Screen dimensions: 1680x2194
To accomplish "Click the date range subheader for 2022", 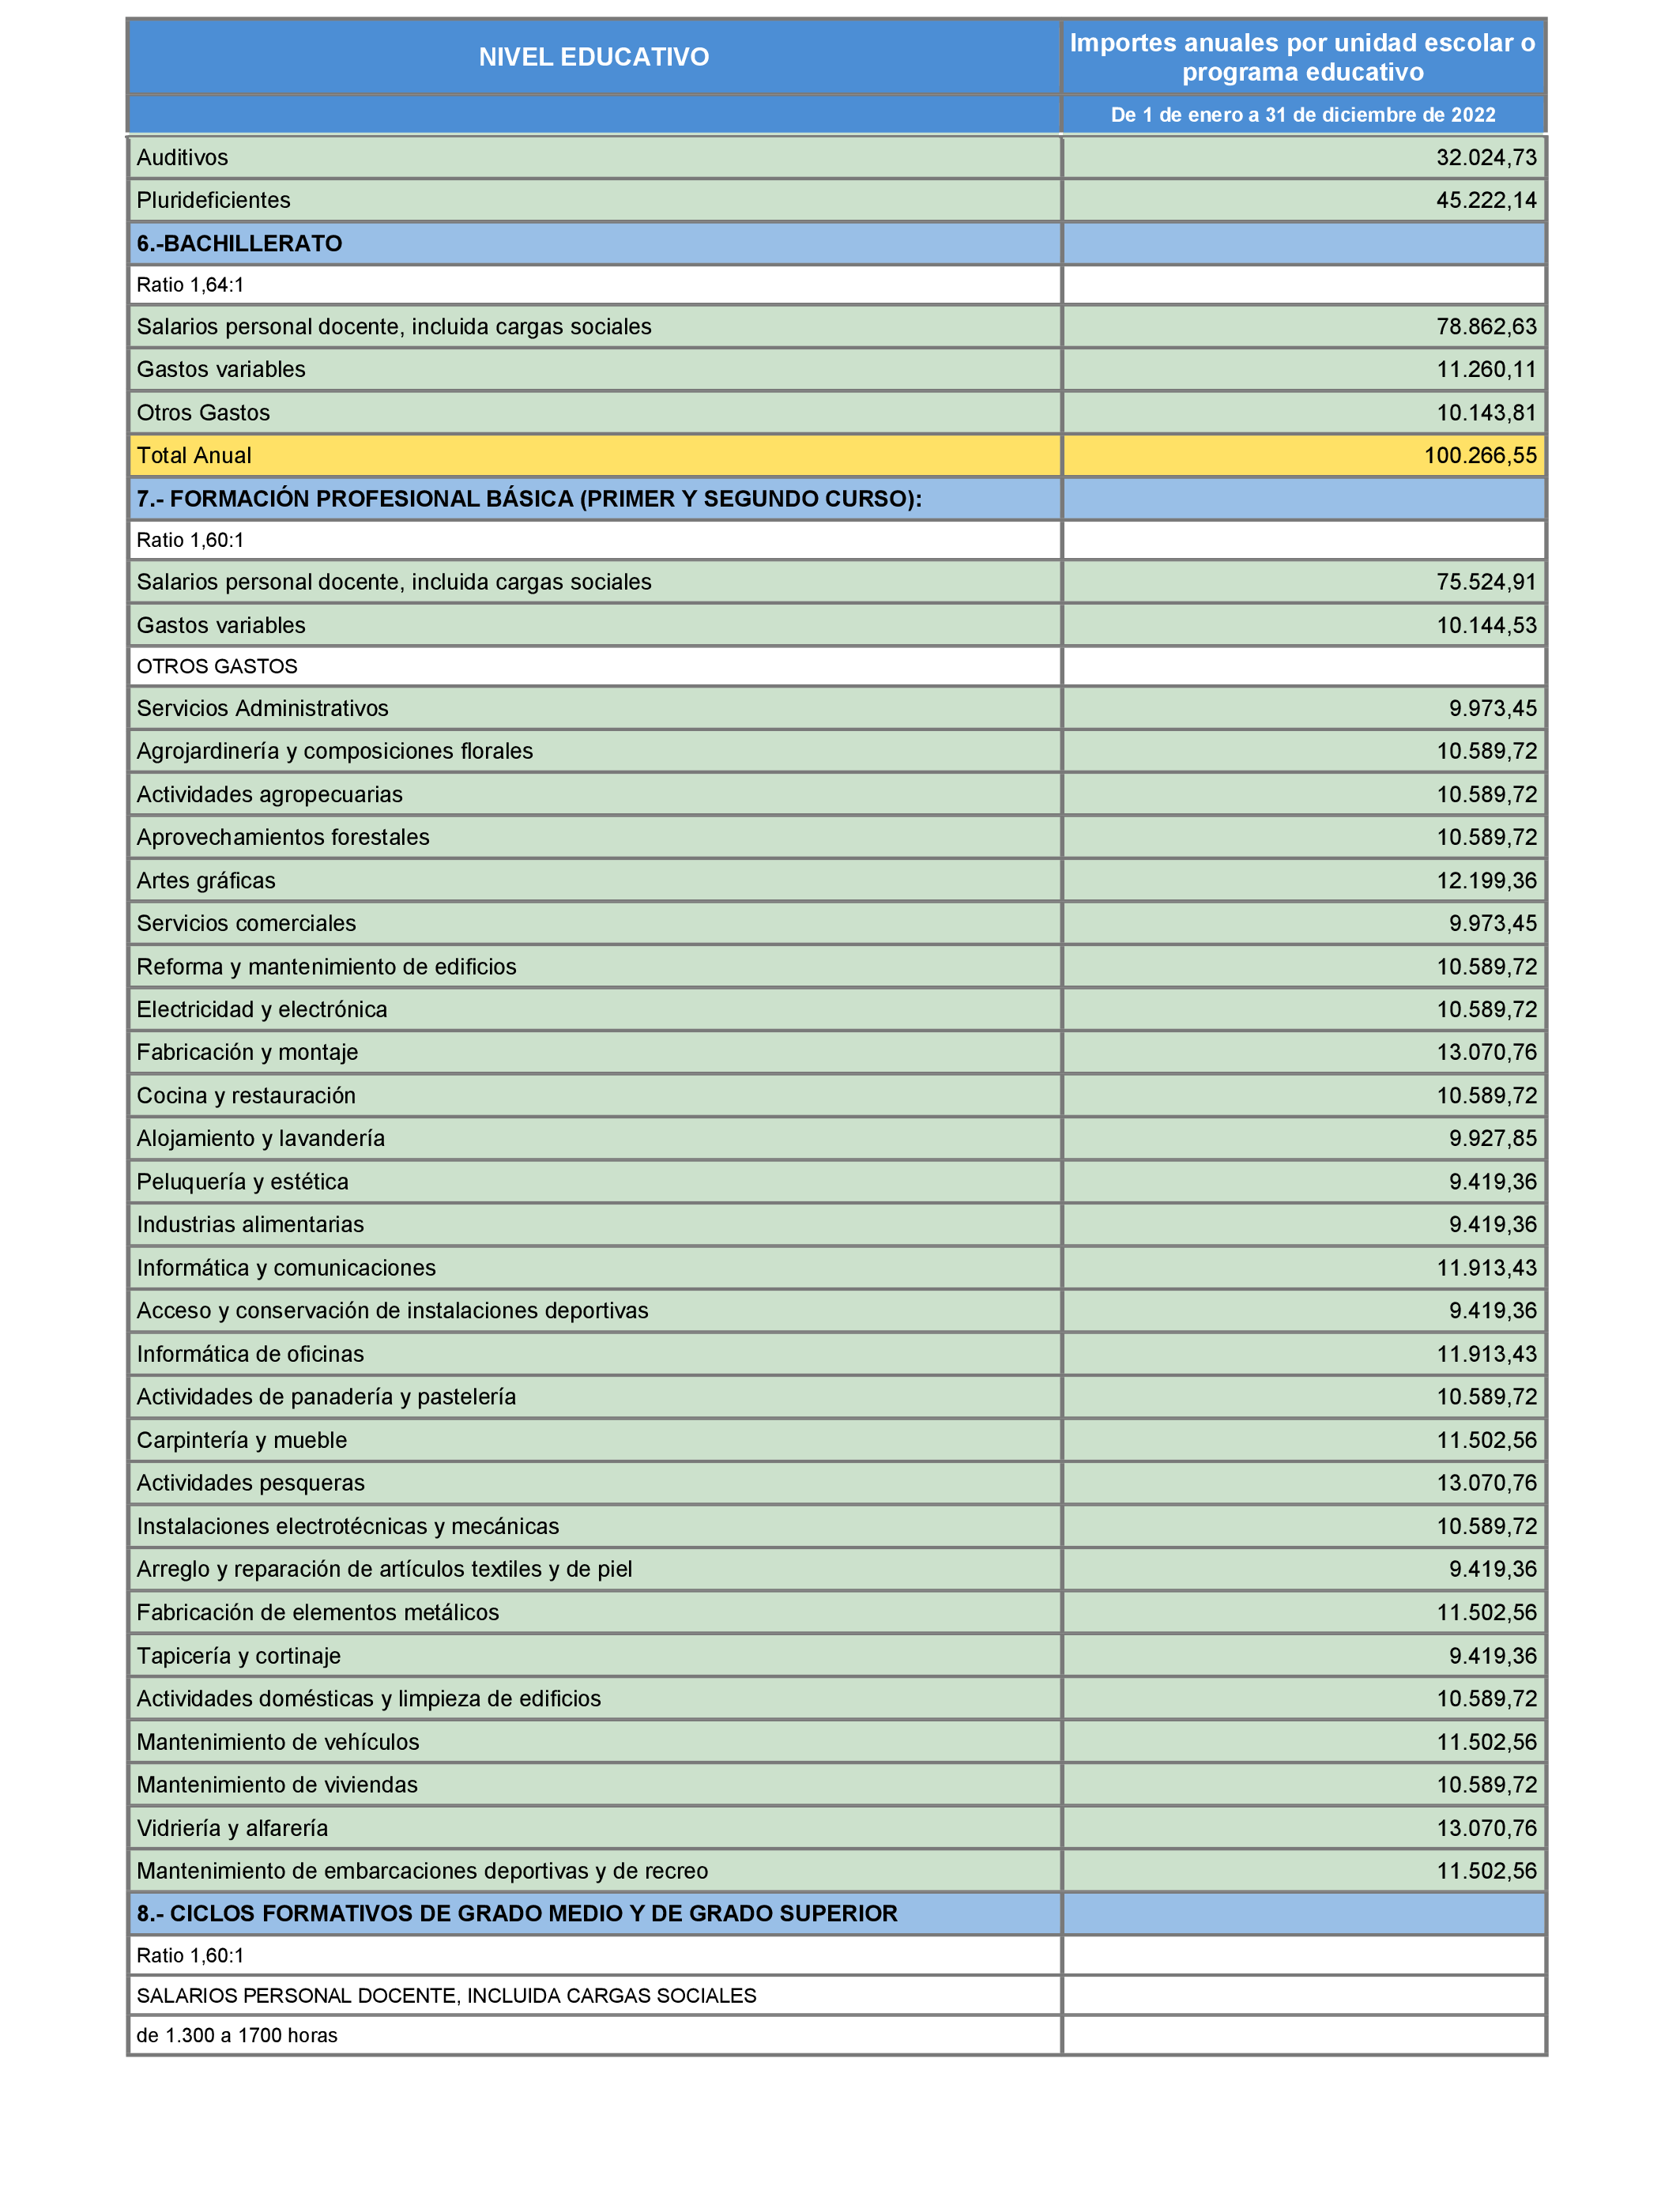I will pos(1302,114).
